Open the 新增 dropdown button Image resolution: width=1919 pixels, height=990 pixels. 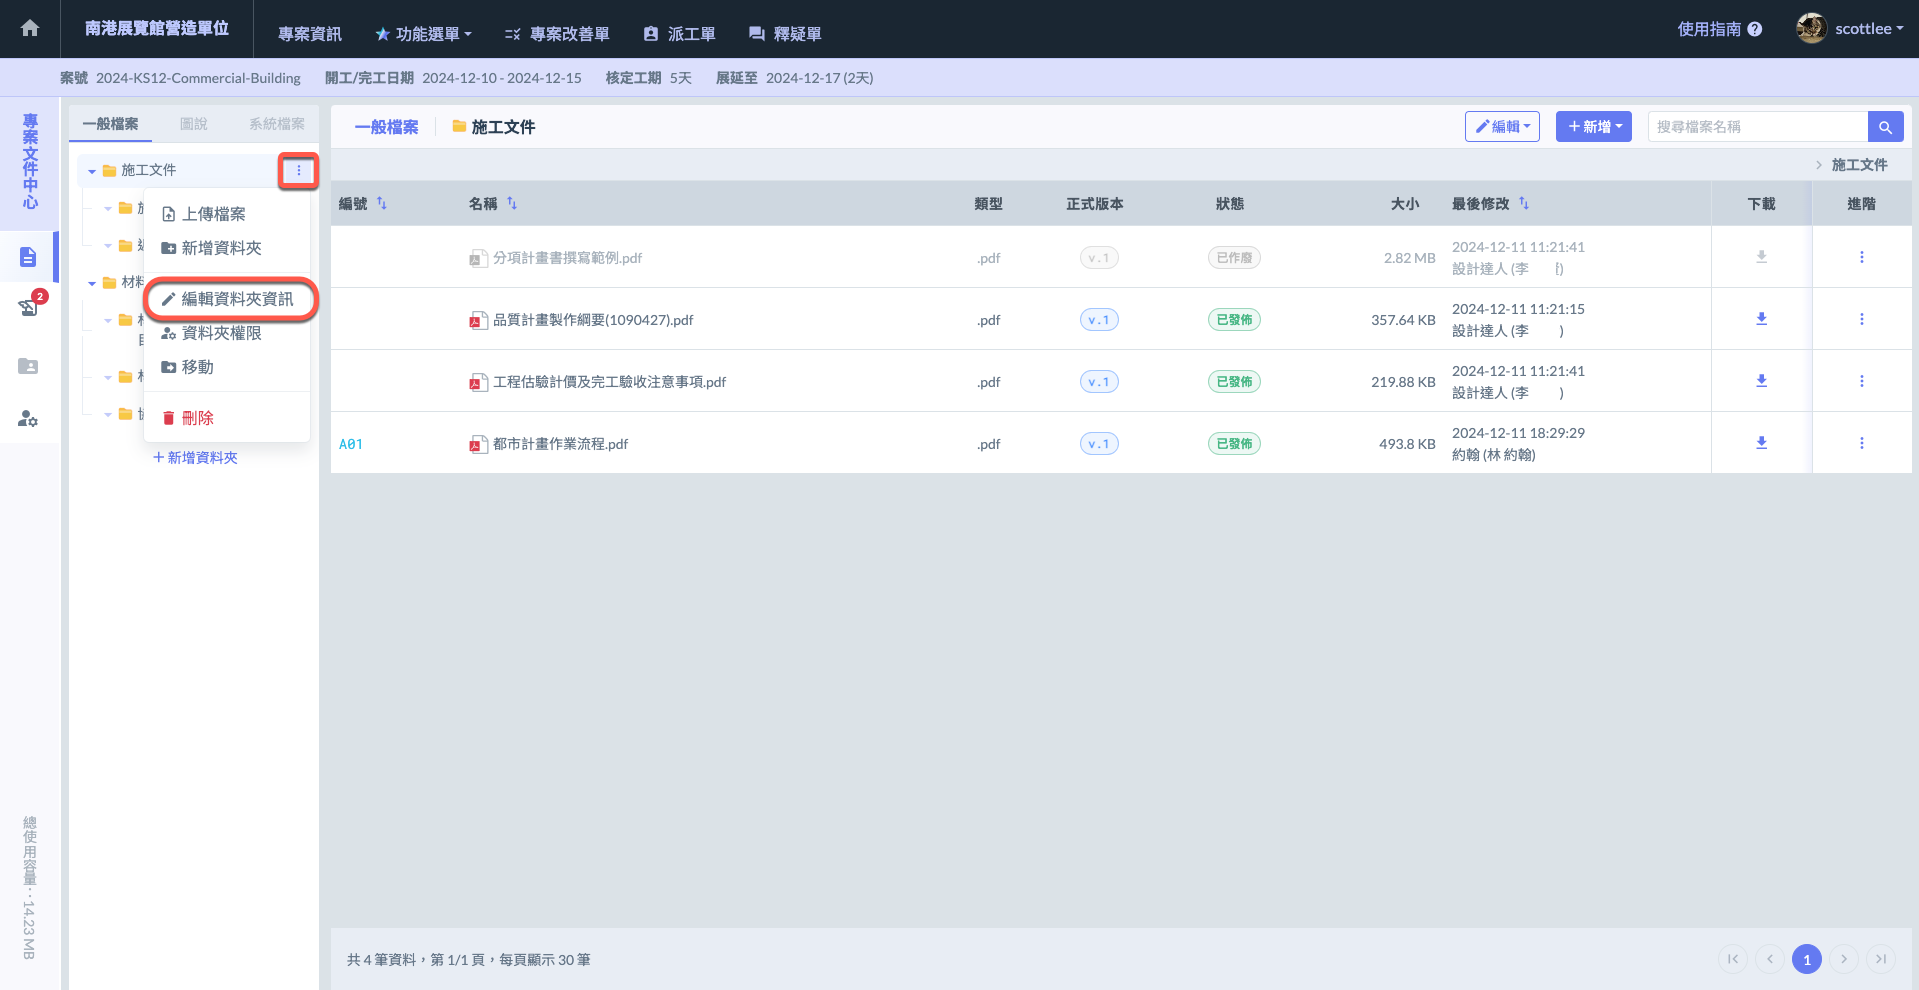tap(1594, 127)
